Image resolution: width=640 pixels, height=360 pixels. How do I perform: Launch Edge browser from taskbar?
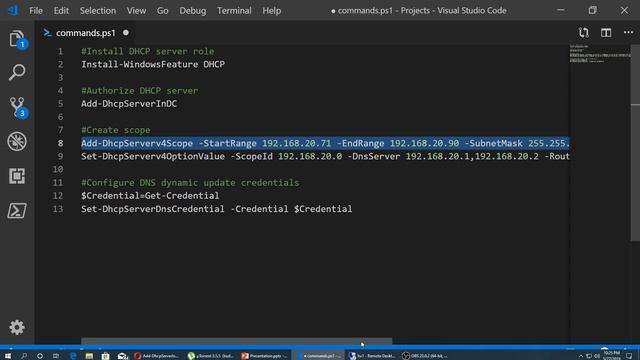73,356
